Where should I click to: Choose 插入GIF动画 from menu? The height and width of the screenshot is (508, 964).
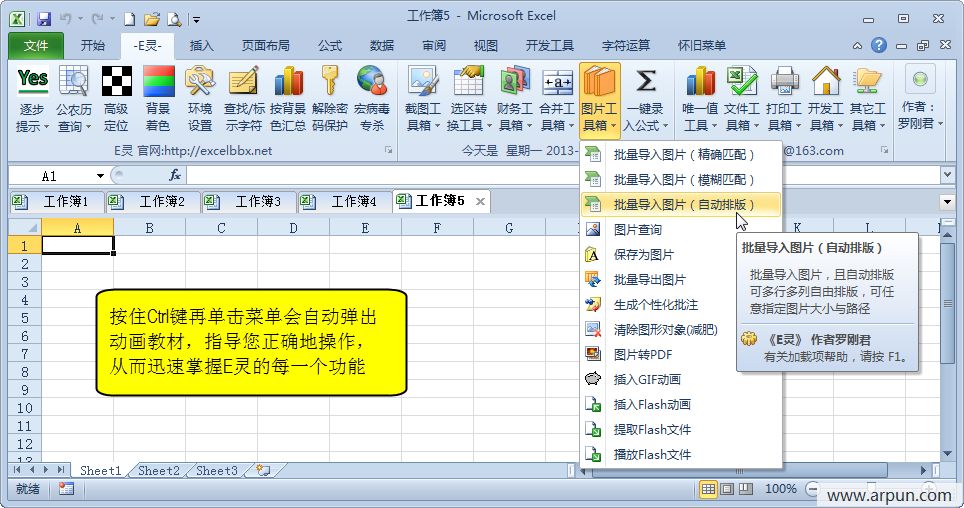coord(681,379)
